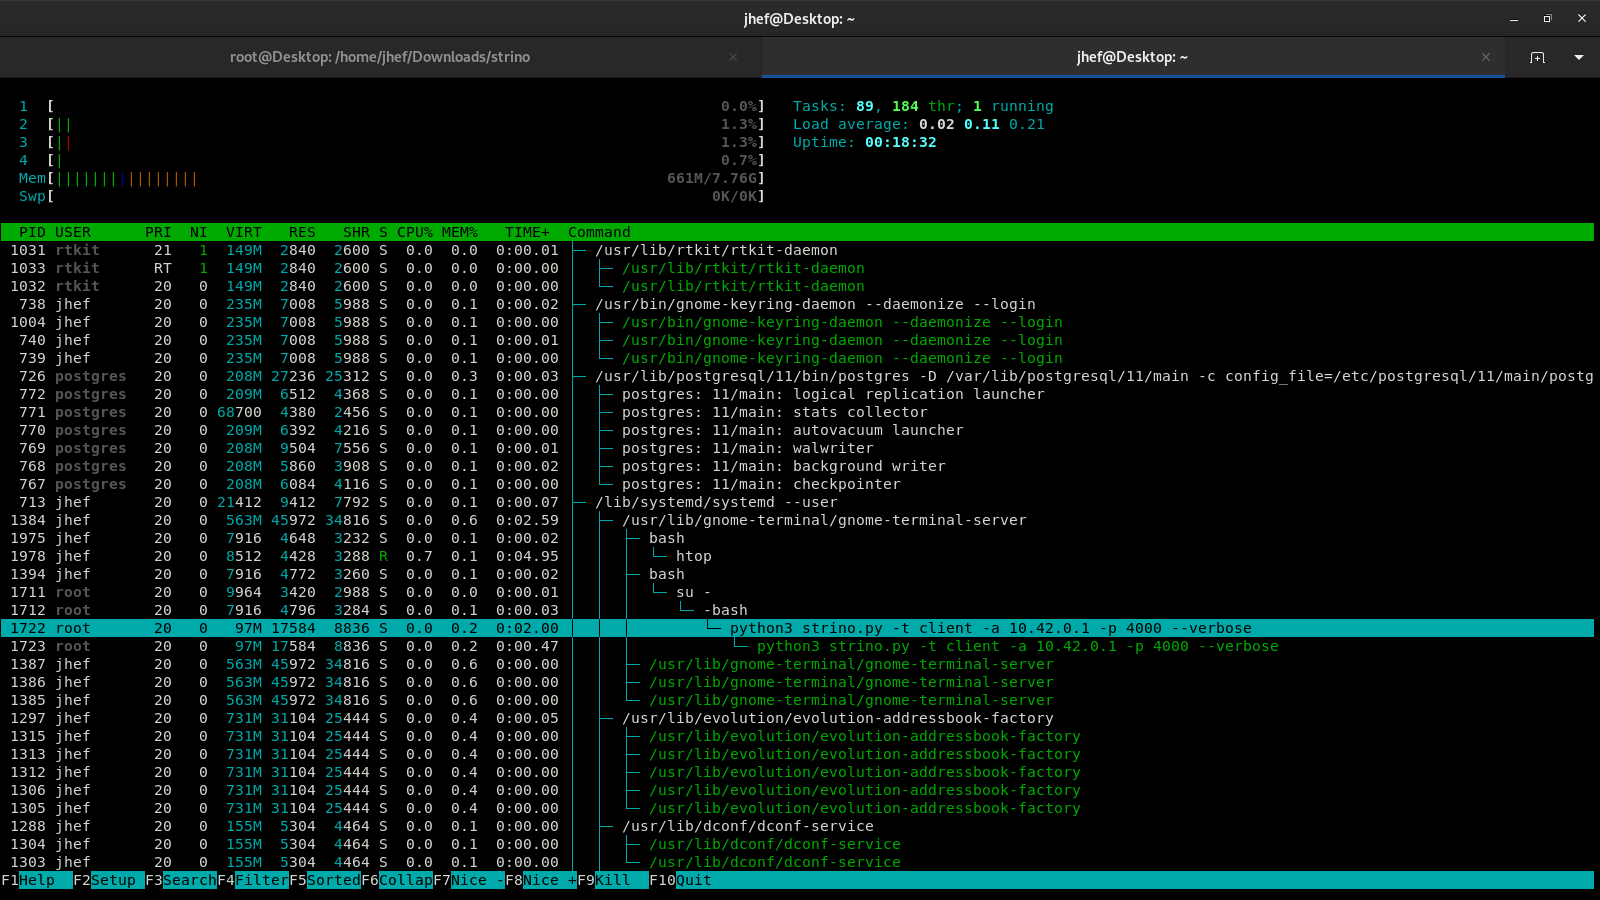Select postgres walwriter row
This screenshot has width=1600, height=900.
click(x=797, y=448)
